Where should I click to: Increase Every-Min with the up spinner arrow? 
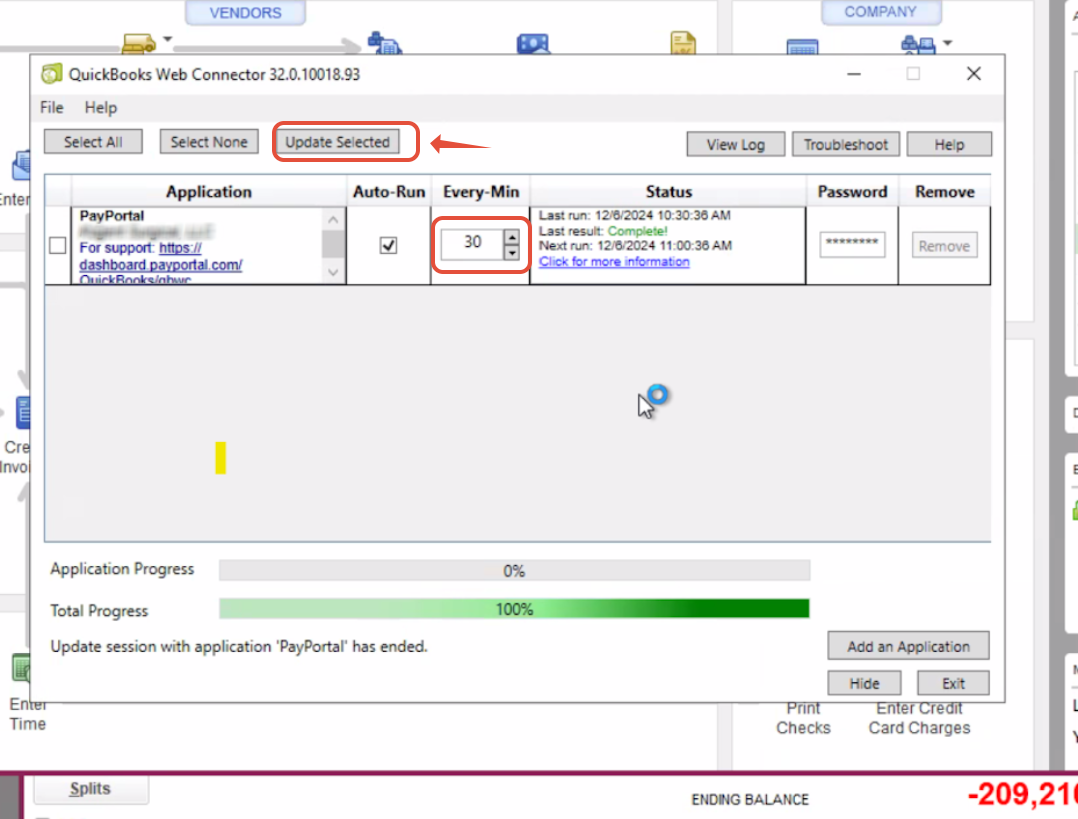(512, 237)
